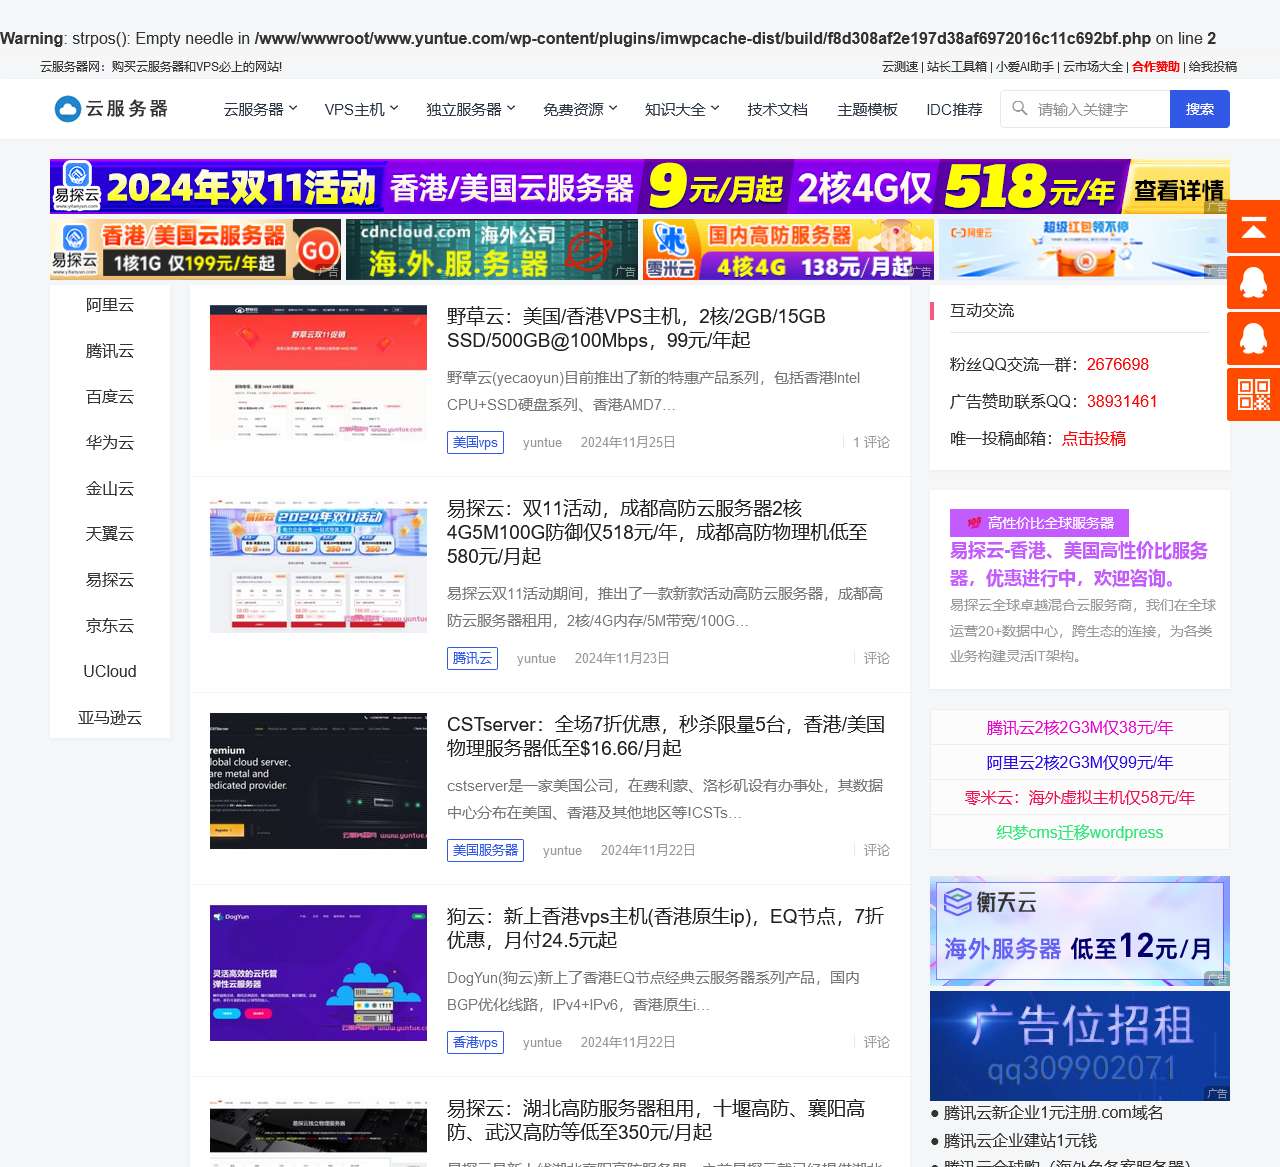Select 金山云 in the sidebar
Screen dimensions: 1280x1167
pyautogui.click(x=110, y=489)
